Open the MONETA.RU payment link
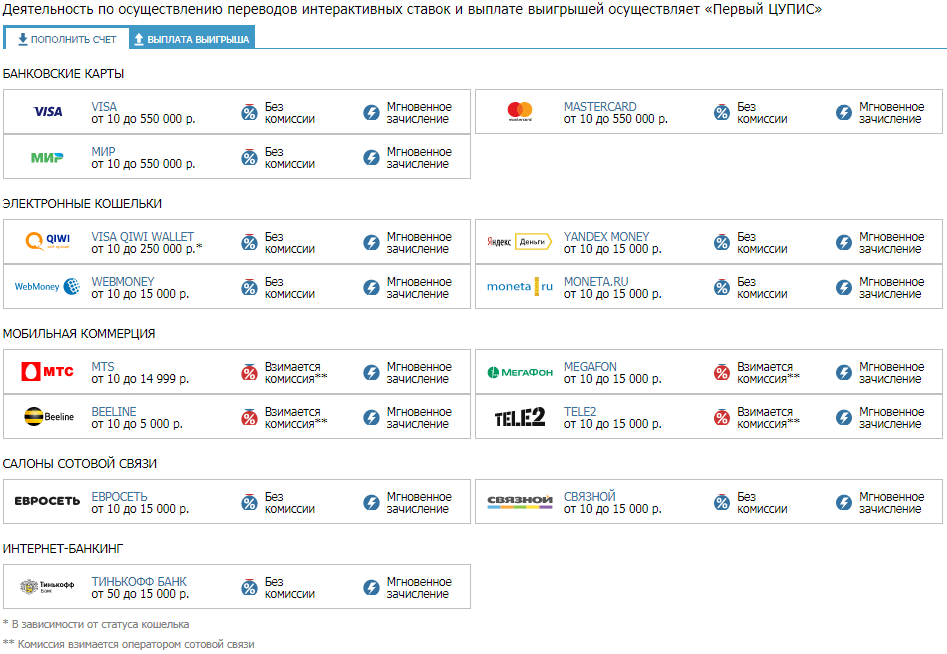The width and height of the screenshot is (947, 654). tap(596, 282)
